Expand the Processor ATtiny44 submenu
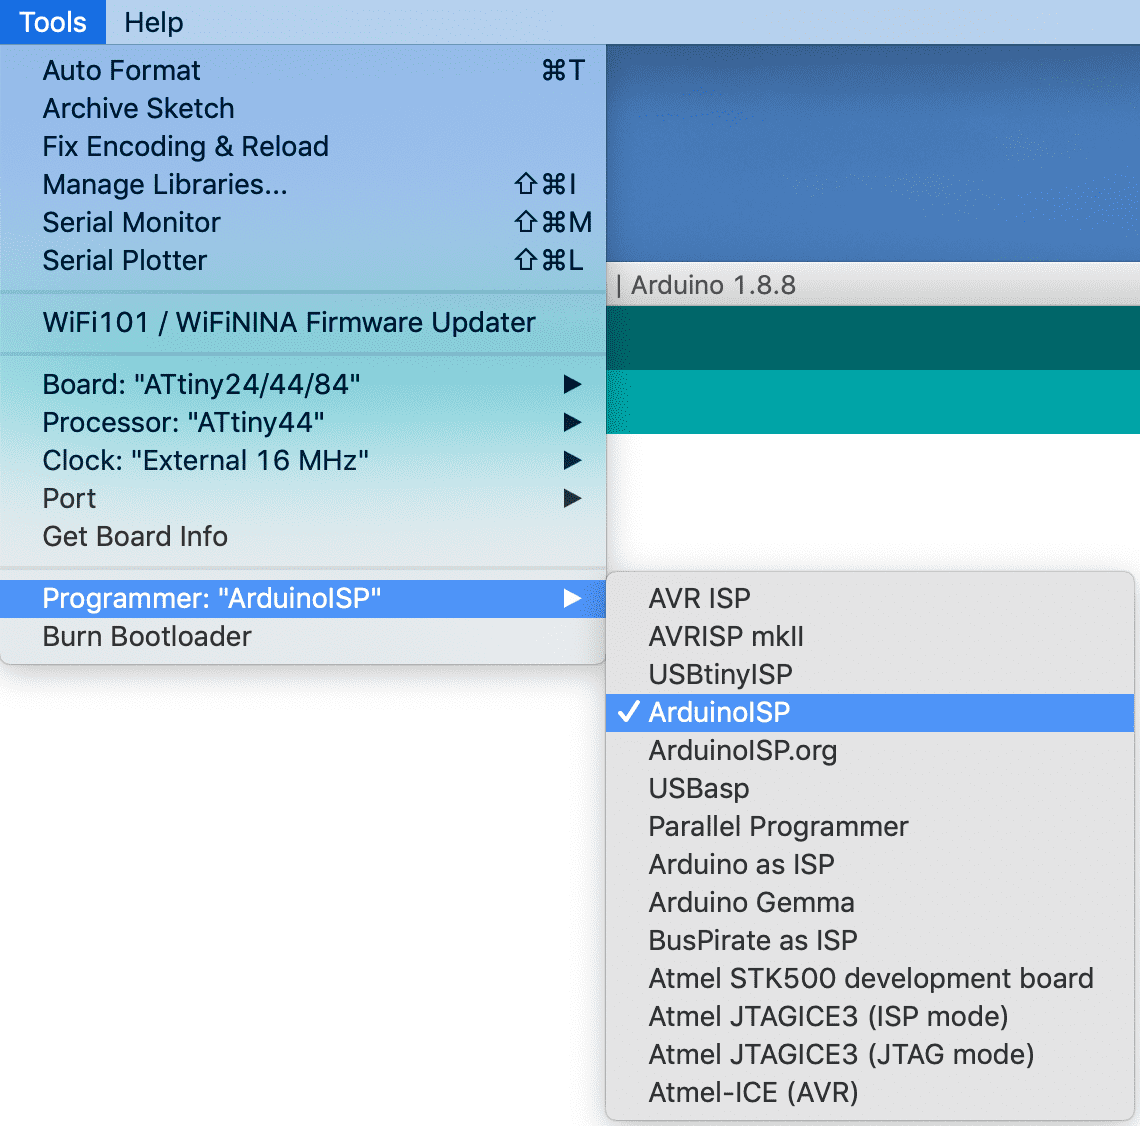The width and height of the screenshot is (1140, 1126). coord(183,422)
